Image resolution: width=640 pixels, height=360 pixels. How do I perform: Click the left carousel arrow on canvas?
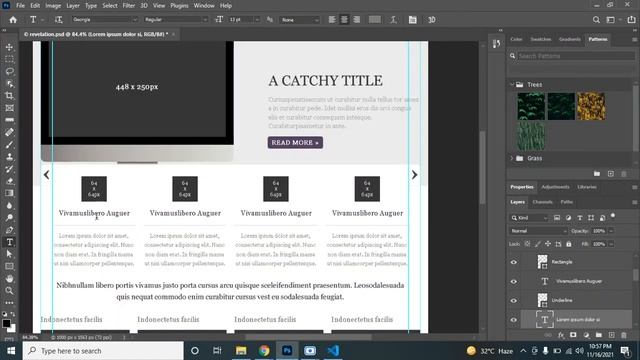[47, 175]
